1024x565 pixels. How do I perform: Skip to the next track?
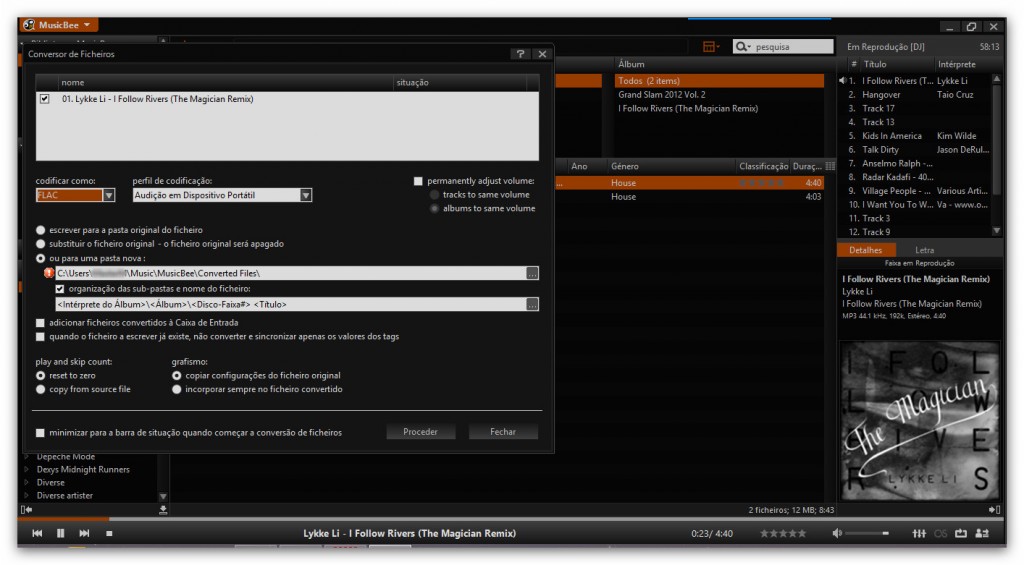84,534
